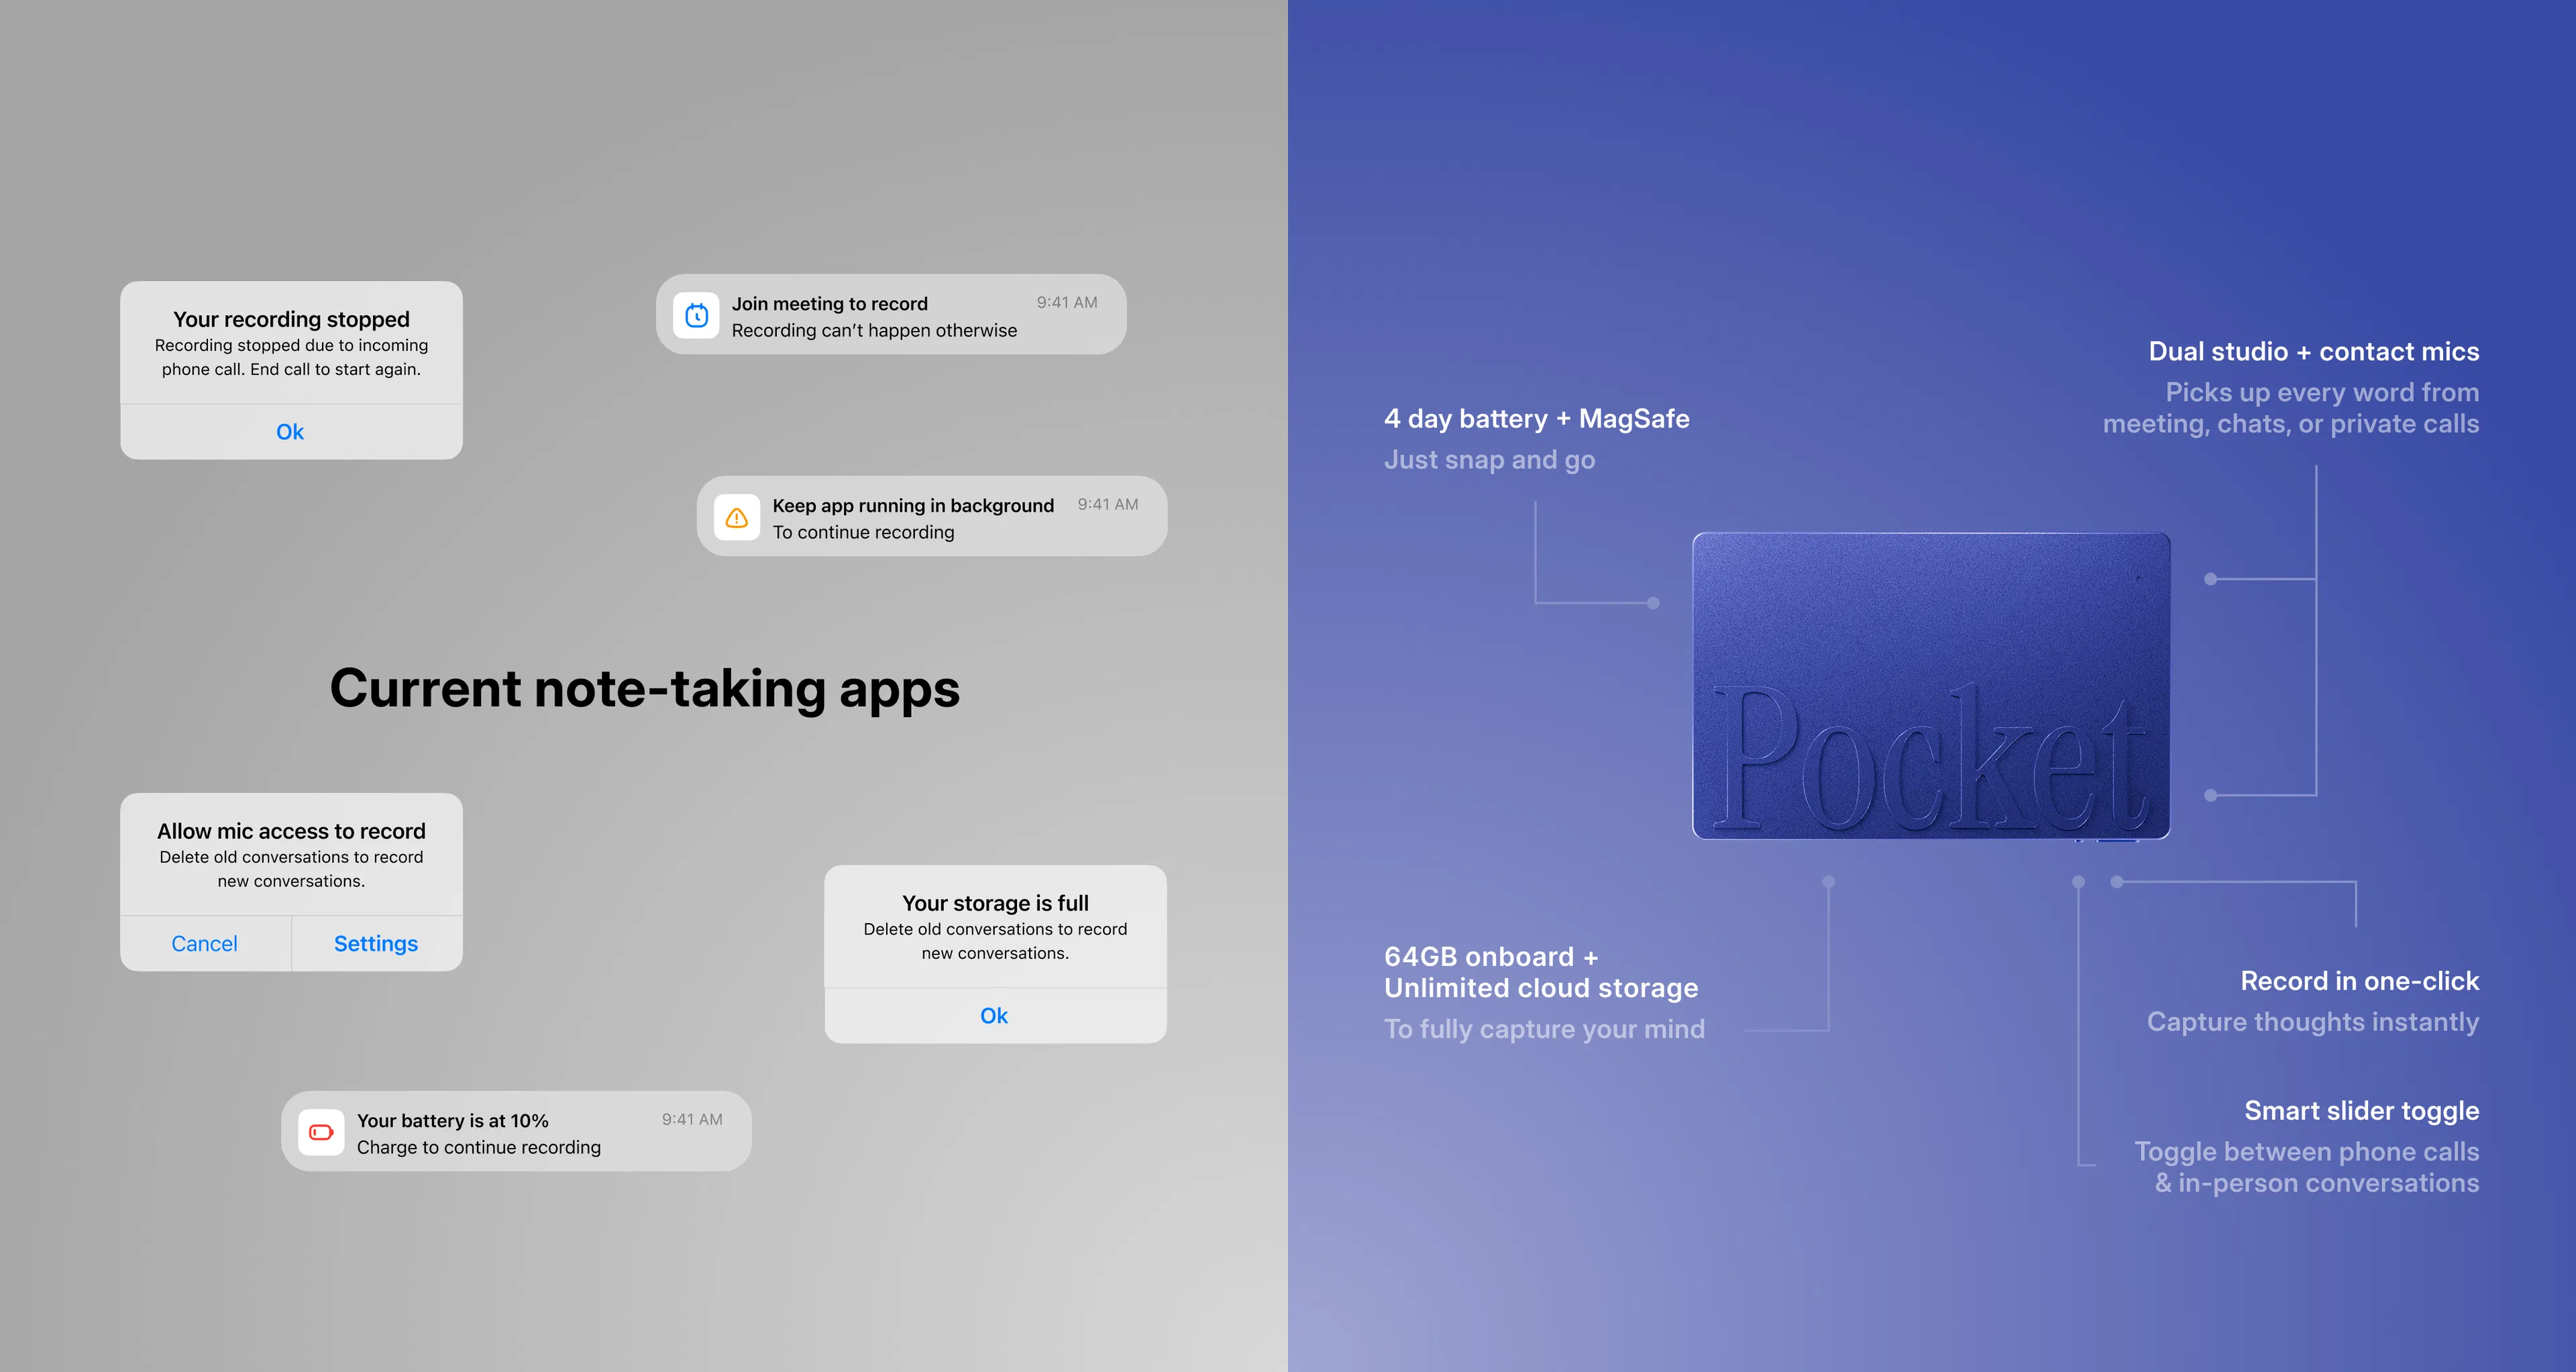Image resolution: width=2576 pixels, height=1372 pixels.
Task: Click the To continue recording text
Action: click(863, 533)
